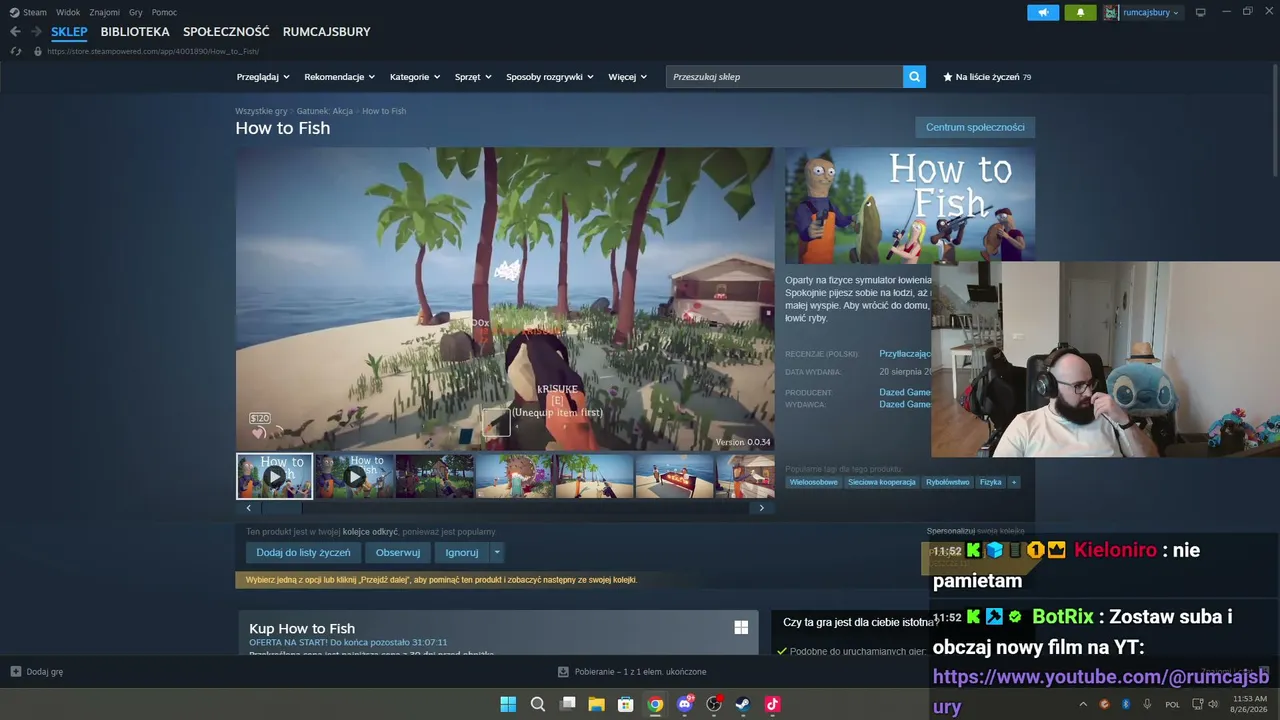This screenshot has height=720, width=1280.
Task: Open OBS Studio from the taskbar
Action: click(714, 704)
